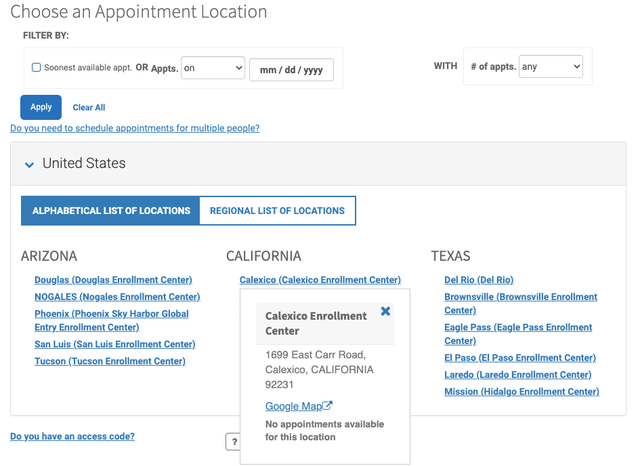Choose the NOGALES Enrollment Center link

tap(117, 297)
